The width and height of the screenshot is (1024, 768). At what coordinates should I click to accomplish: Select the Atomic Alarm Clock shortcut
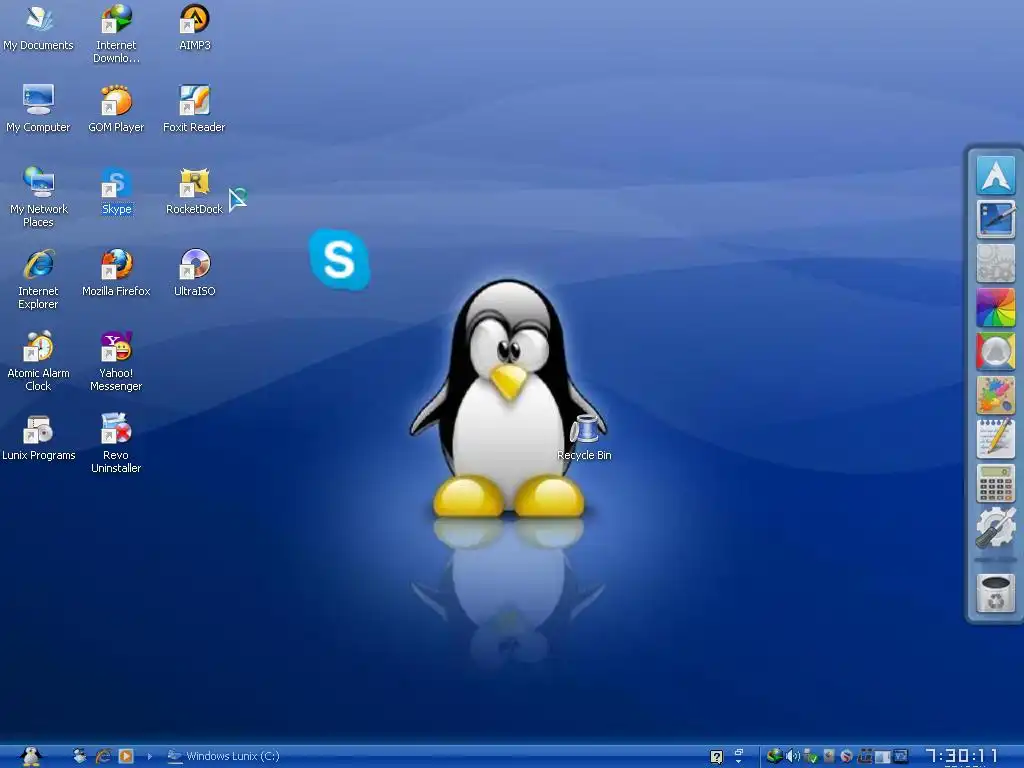[x=39, y=362]
